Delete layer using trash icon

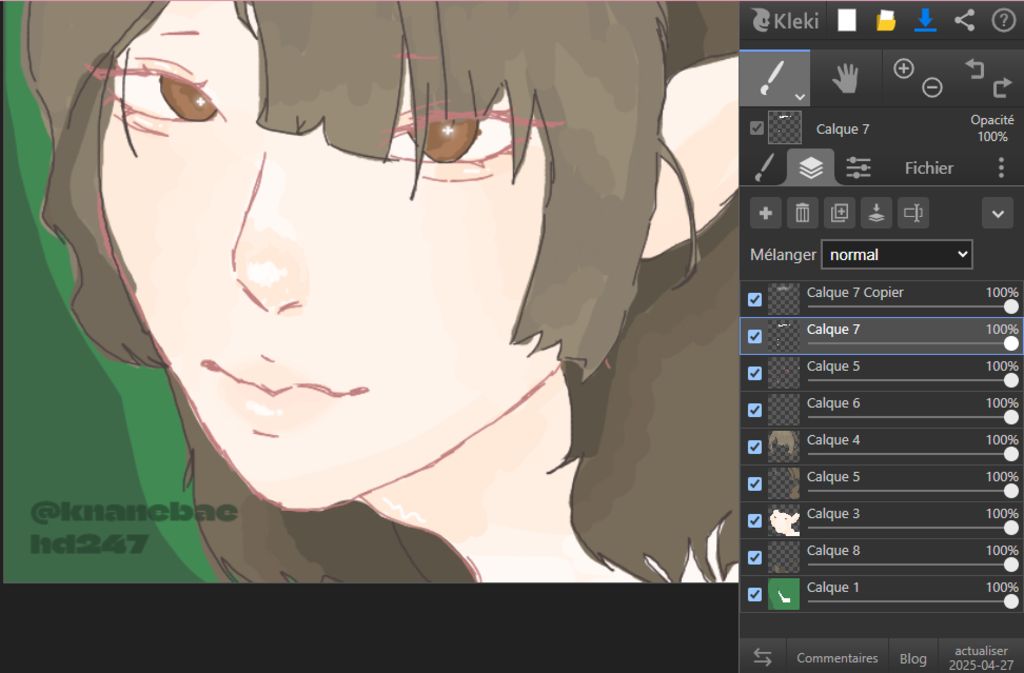[x=802, y=213]
